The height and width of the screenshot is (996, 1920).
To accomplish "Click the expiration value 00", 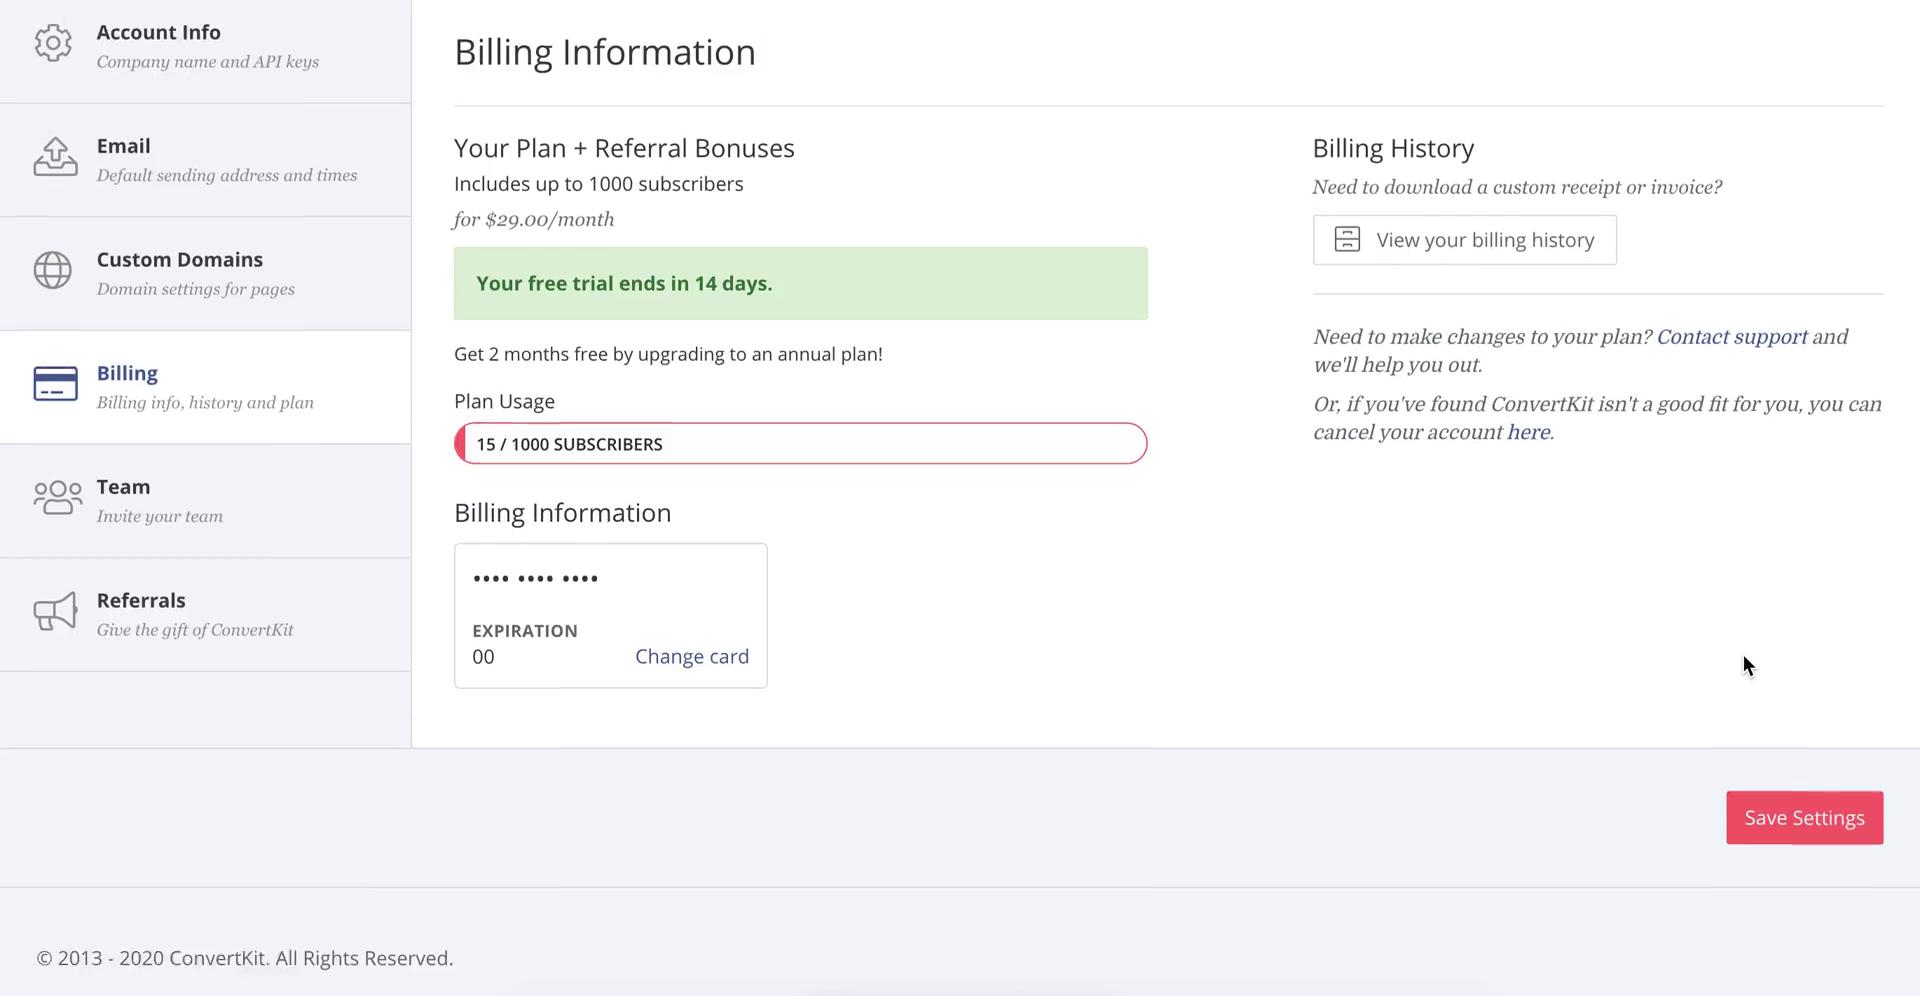I will [x=483, y=657].
